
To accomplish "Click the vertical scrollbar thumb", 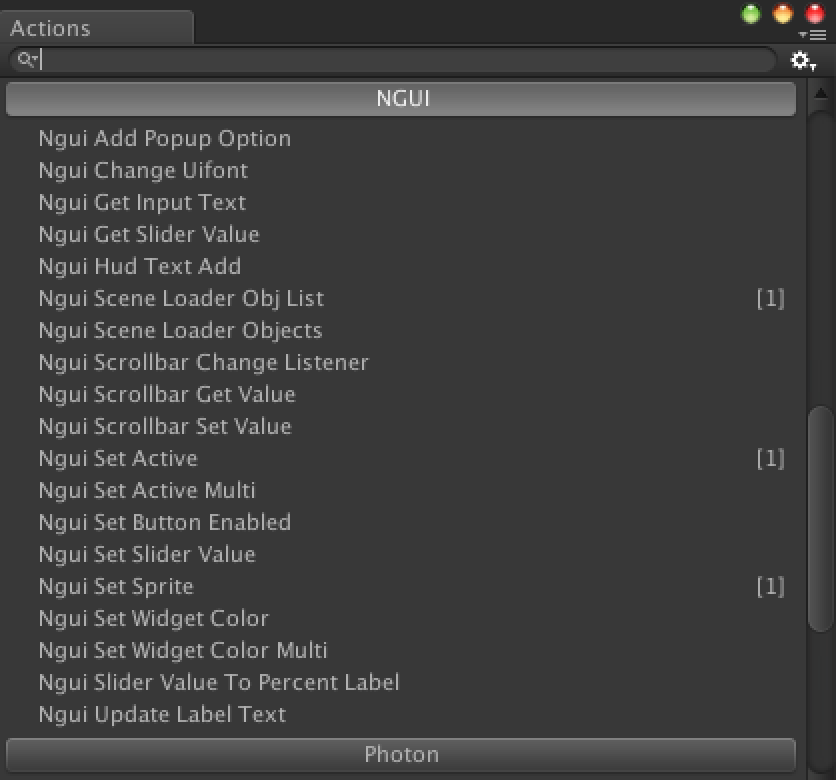I will click(821, 519).
